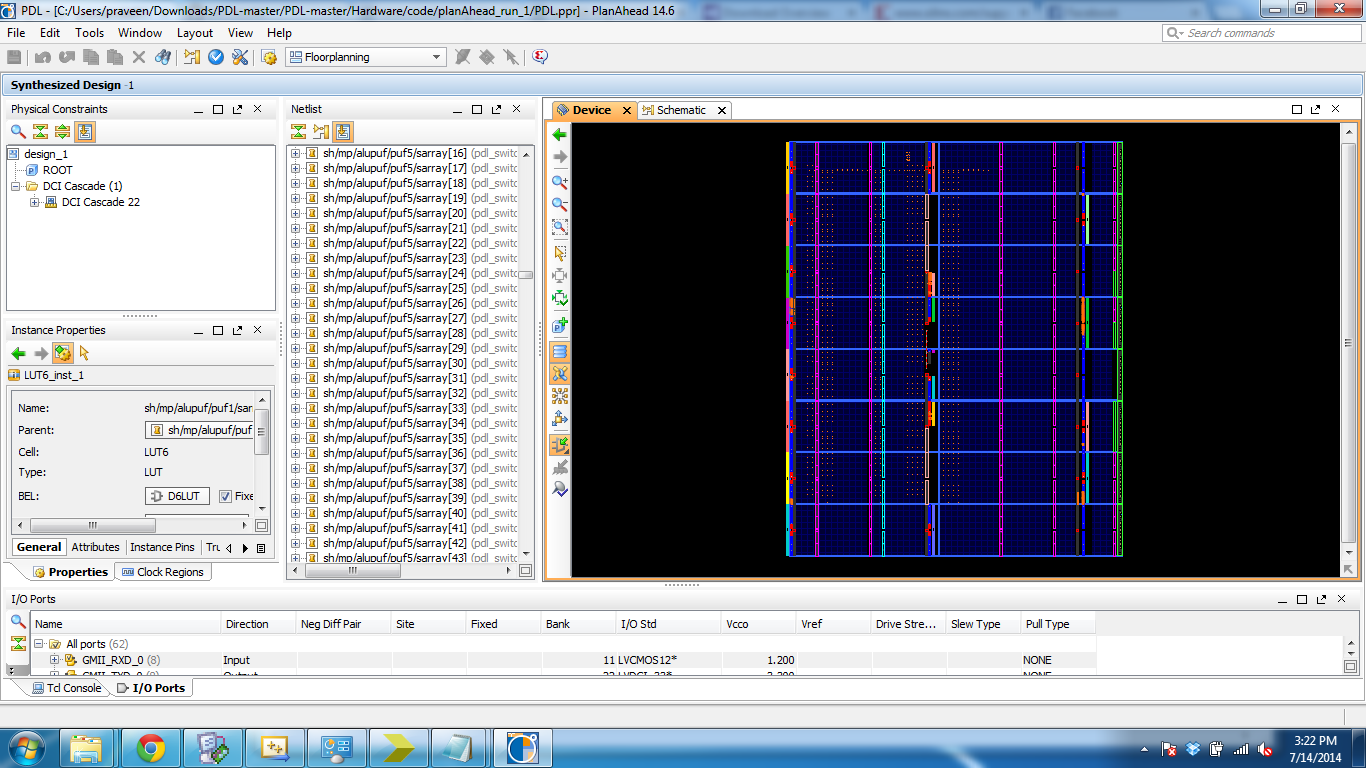Click the red speech-bubble icon in main toolbar
Viewport: 1366px width, 768px height.
click(540, 57)
